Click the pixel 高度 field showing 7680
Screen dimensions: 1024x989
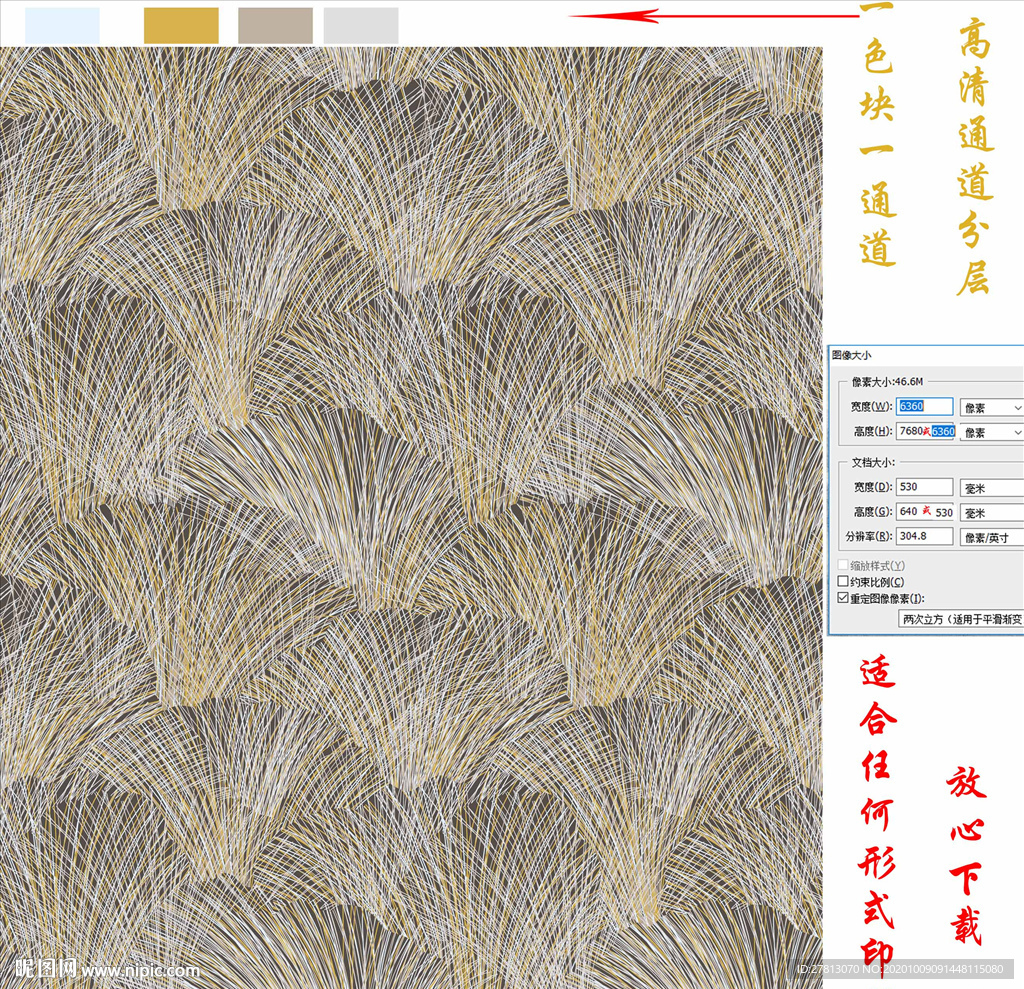(911, 431)
